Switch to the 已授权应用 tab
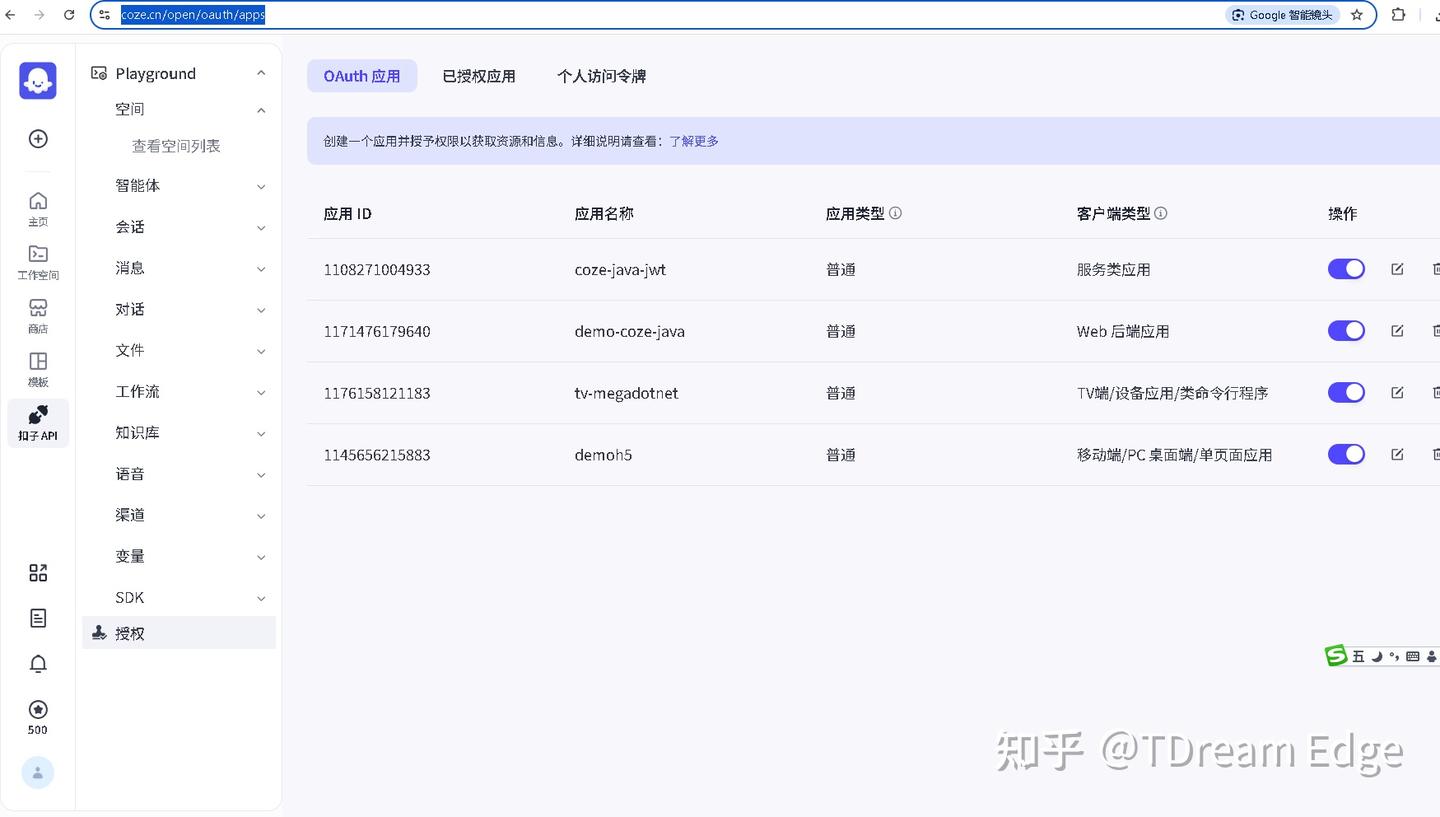The height and width of the screenshot is (817, 1440). tap(479, 75)
